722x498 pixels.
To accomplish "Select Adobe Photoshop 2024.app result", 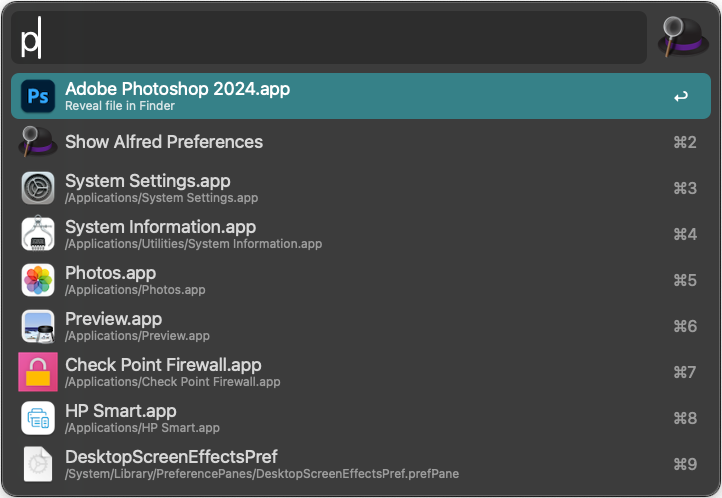I will 361,96.
